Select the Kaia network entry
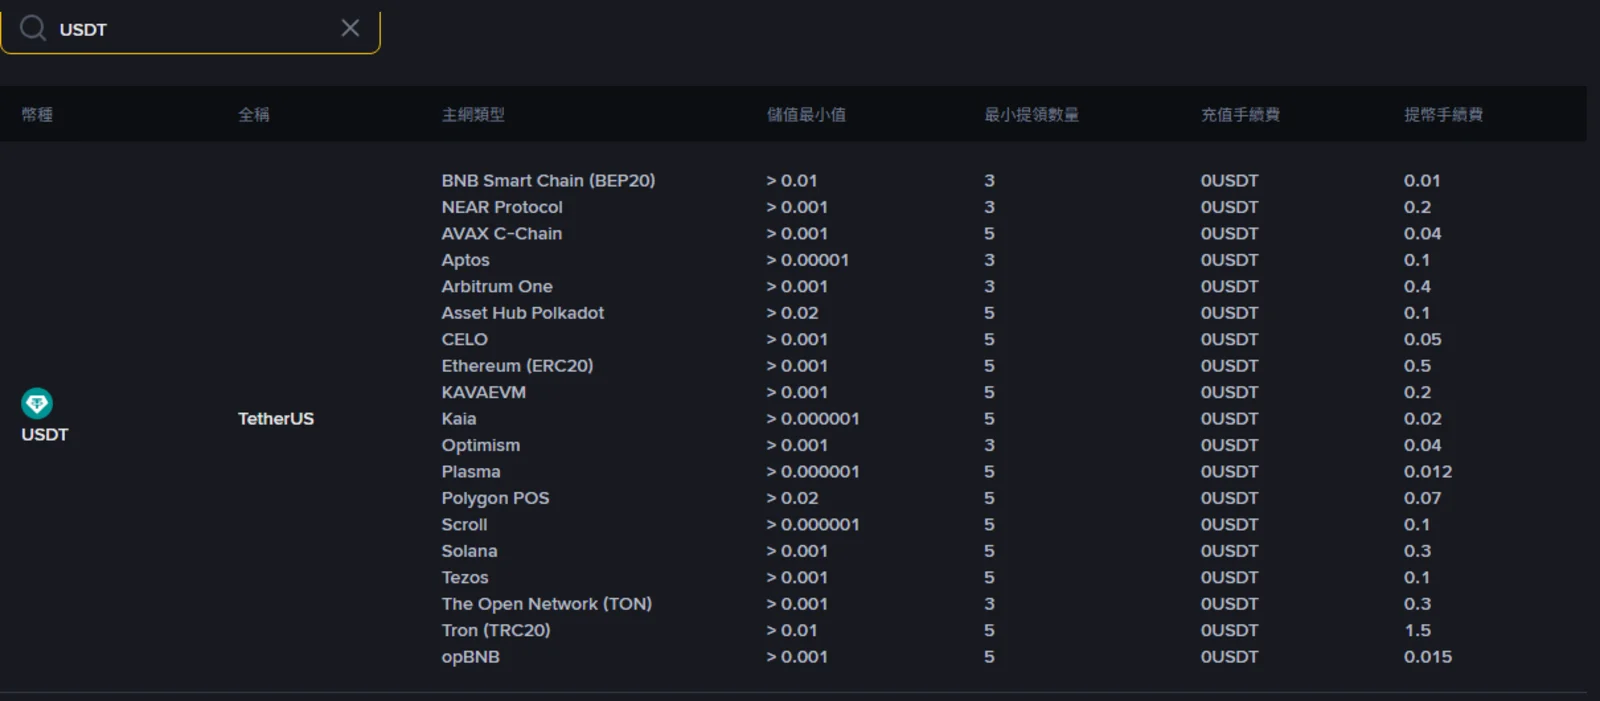This screenshot has height=701, width=1600. 459,419
